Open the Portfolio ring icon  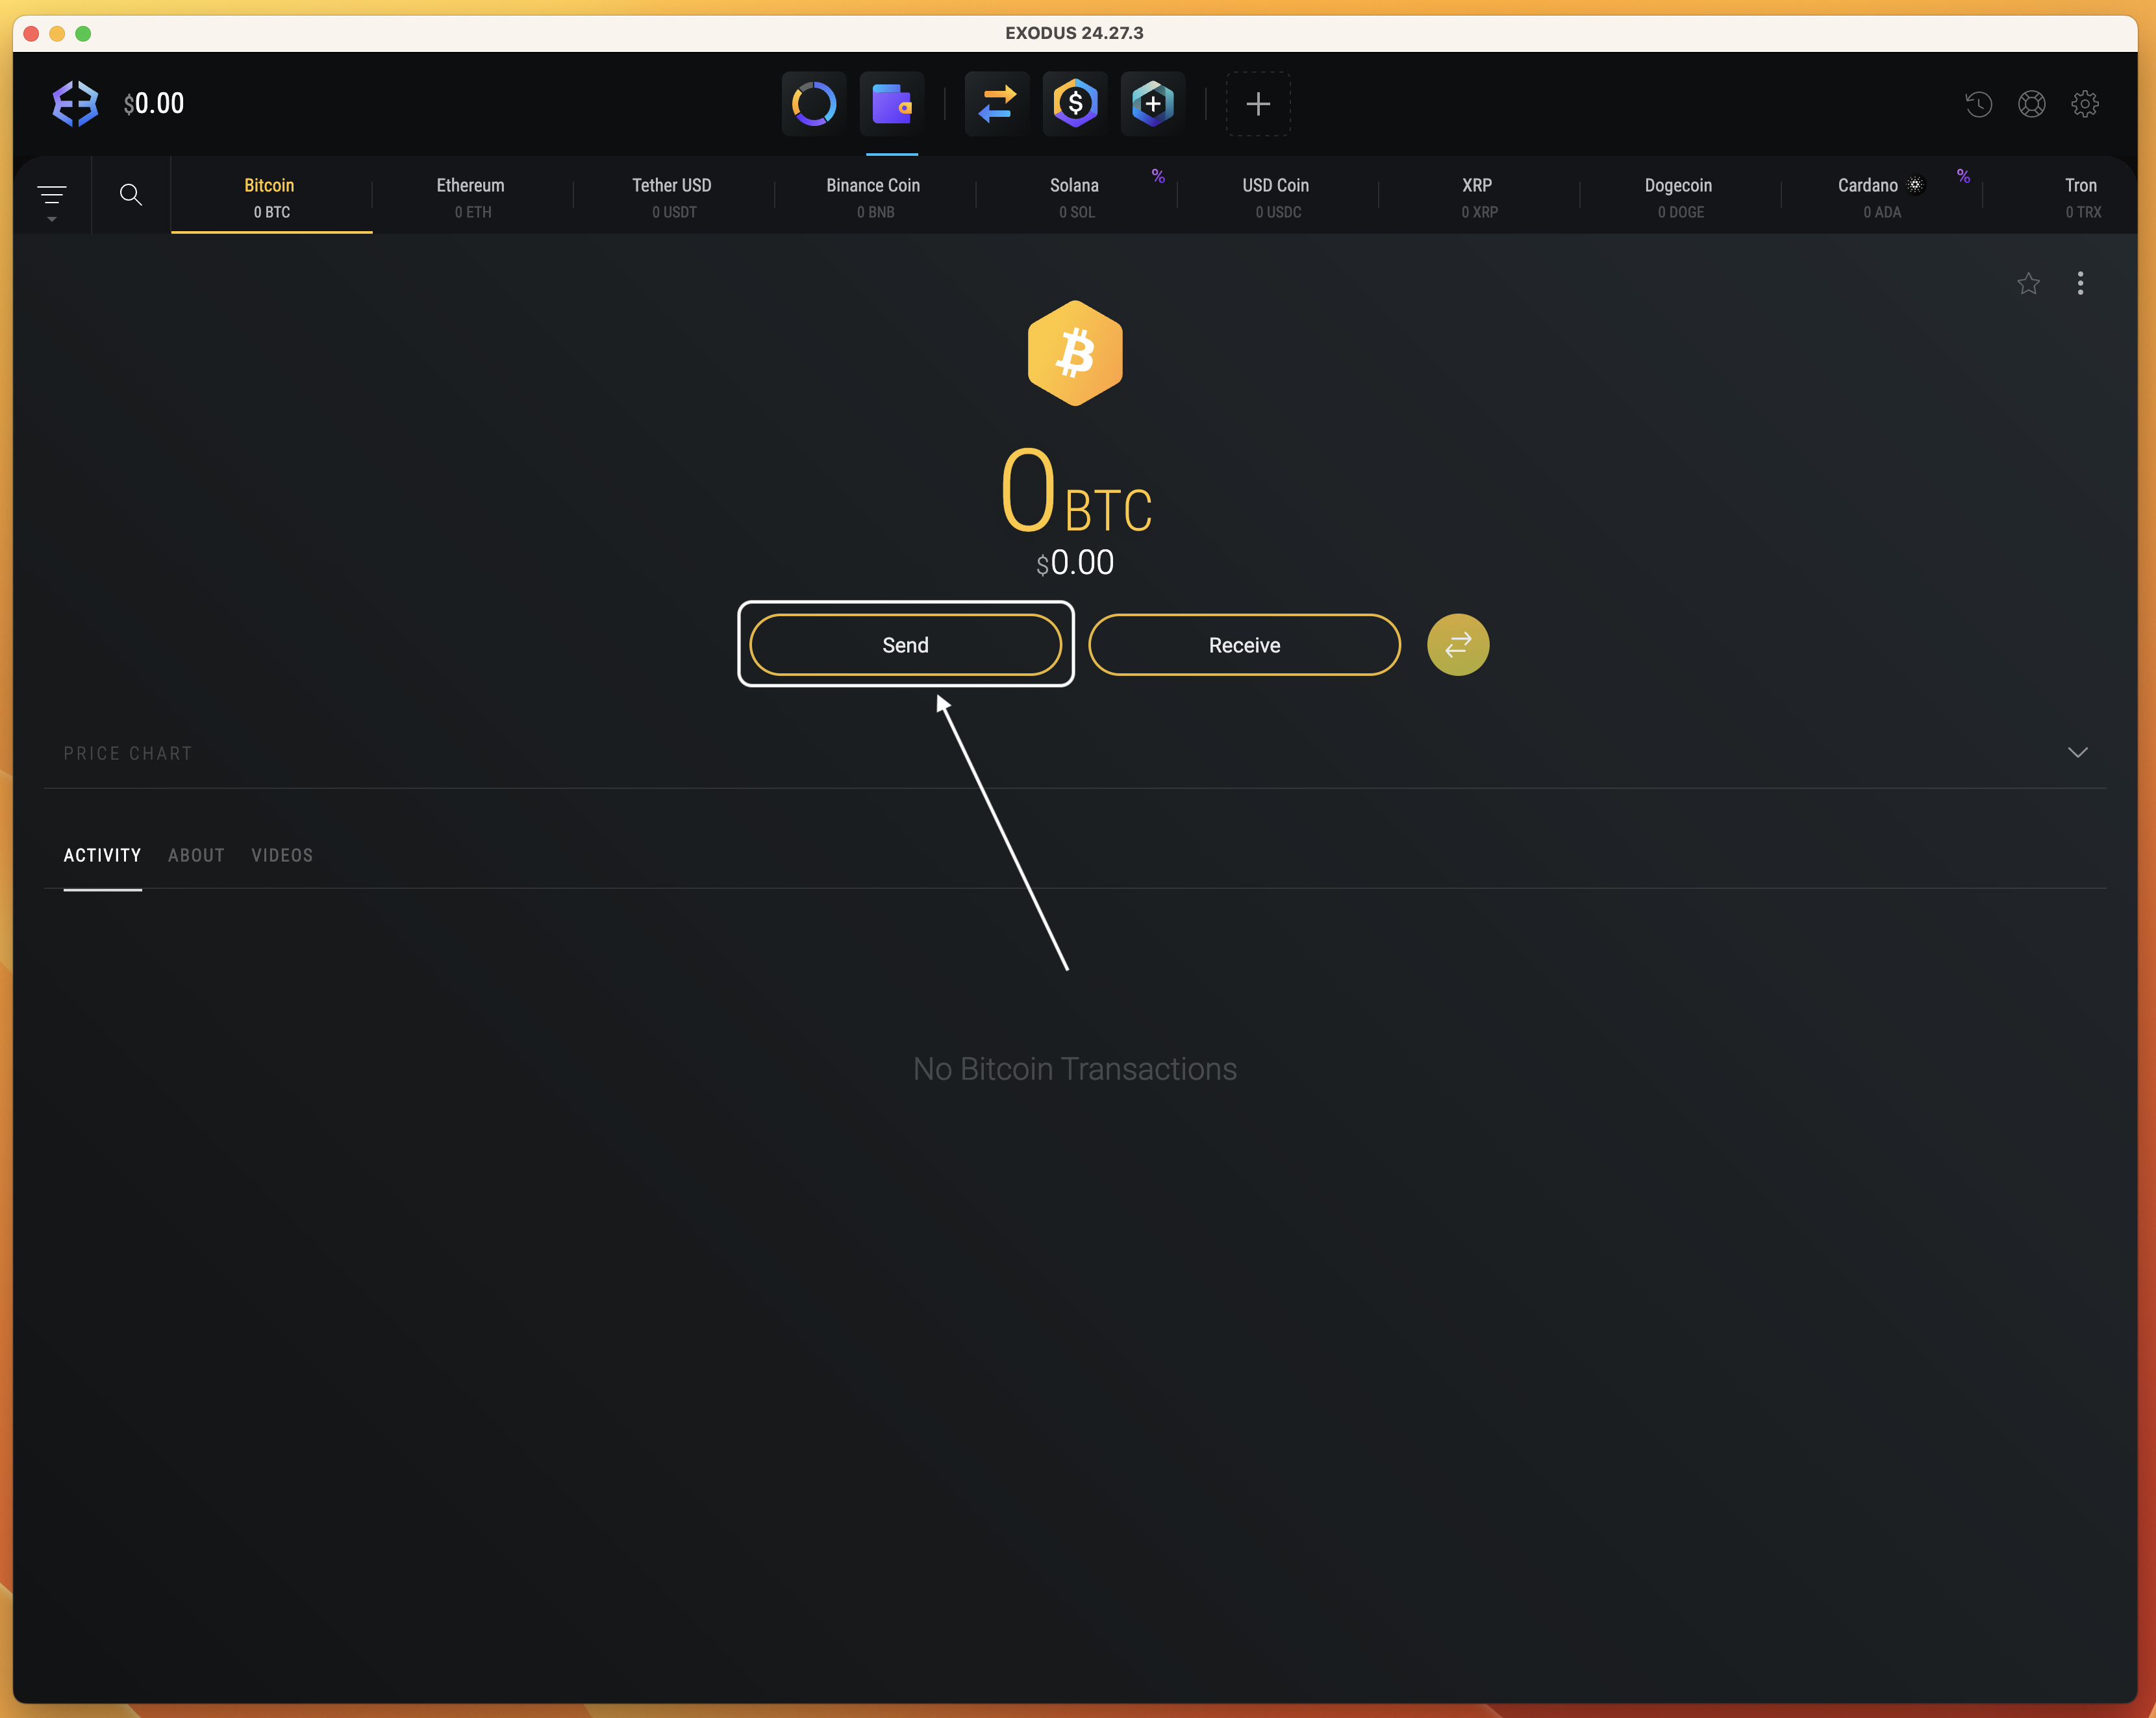(813, 104)
